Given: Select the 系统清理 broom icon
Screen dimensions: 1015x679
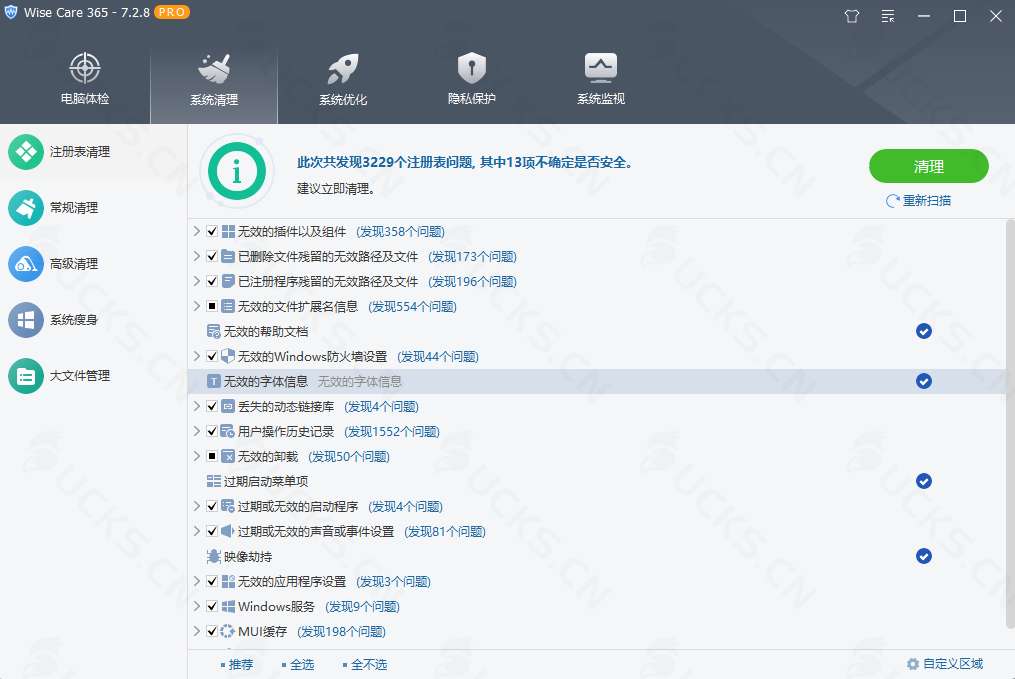Looking at the screenshot, I should 214,68.
